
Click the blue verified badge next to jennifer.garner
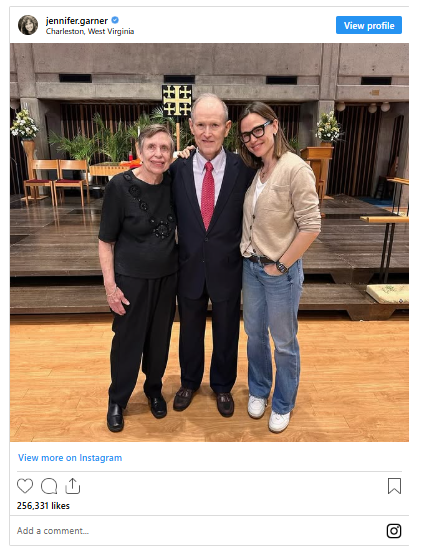coord(115,20)
